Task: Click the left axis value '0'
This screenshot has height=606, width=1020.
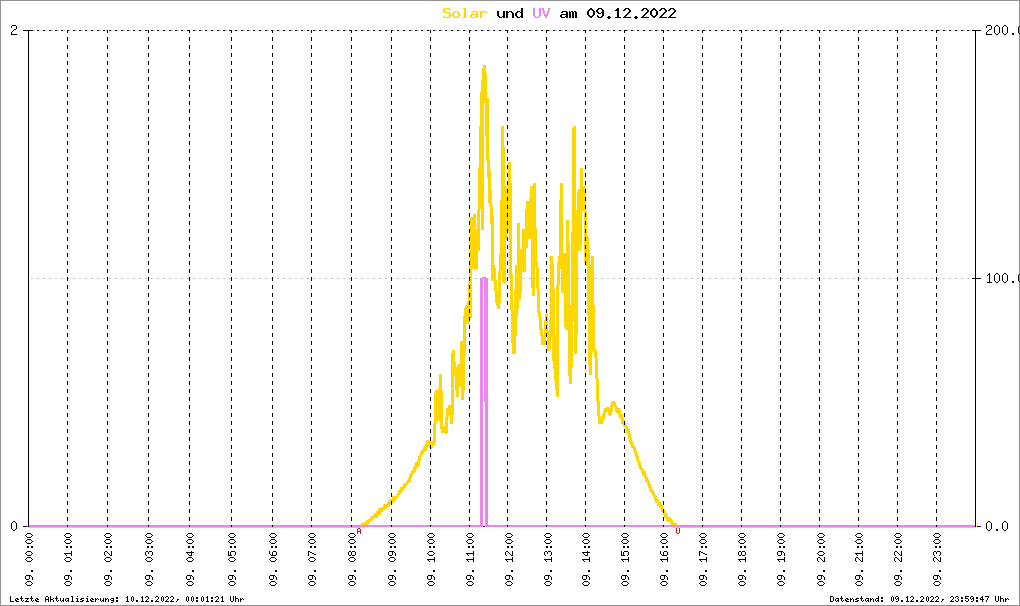Action: [14, 526]
